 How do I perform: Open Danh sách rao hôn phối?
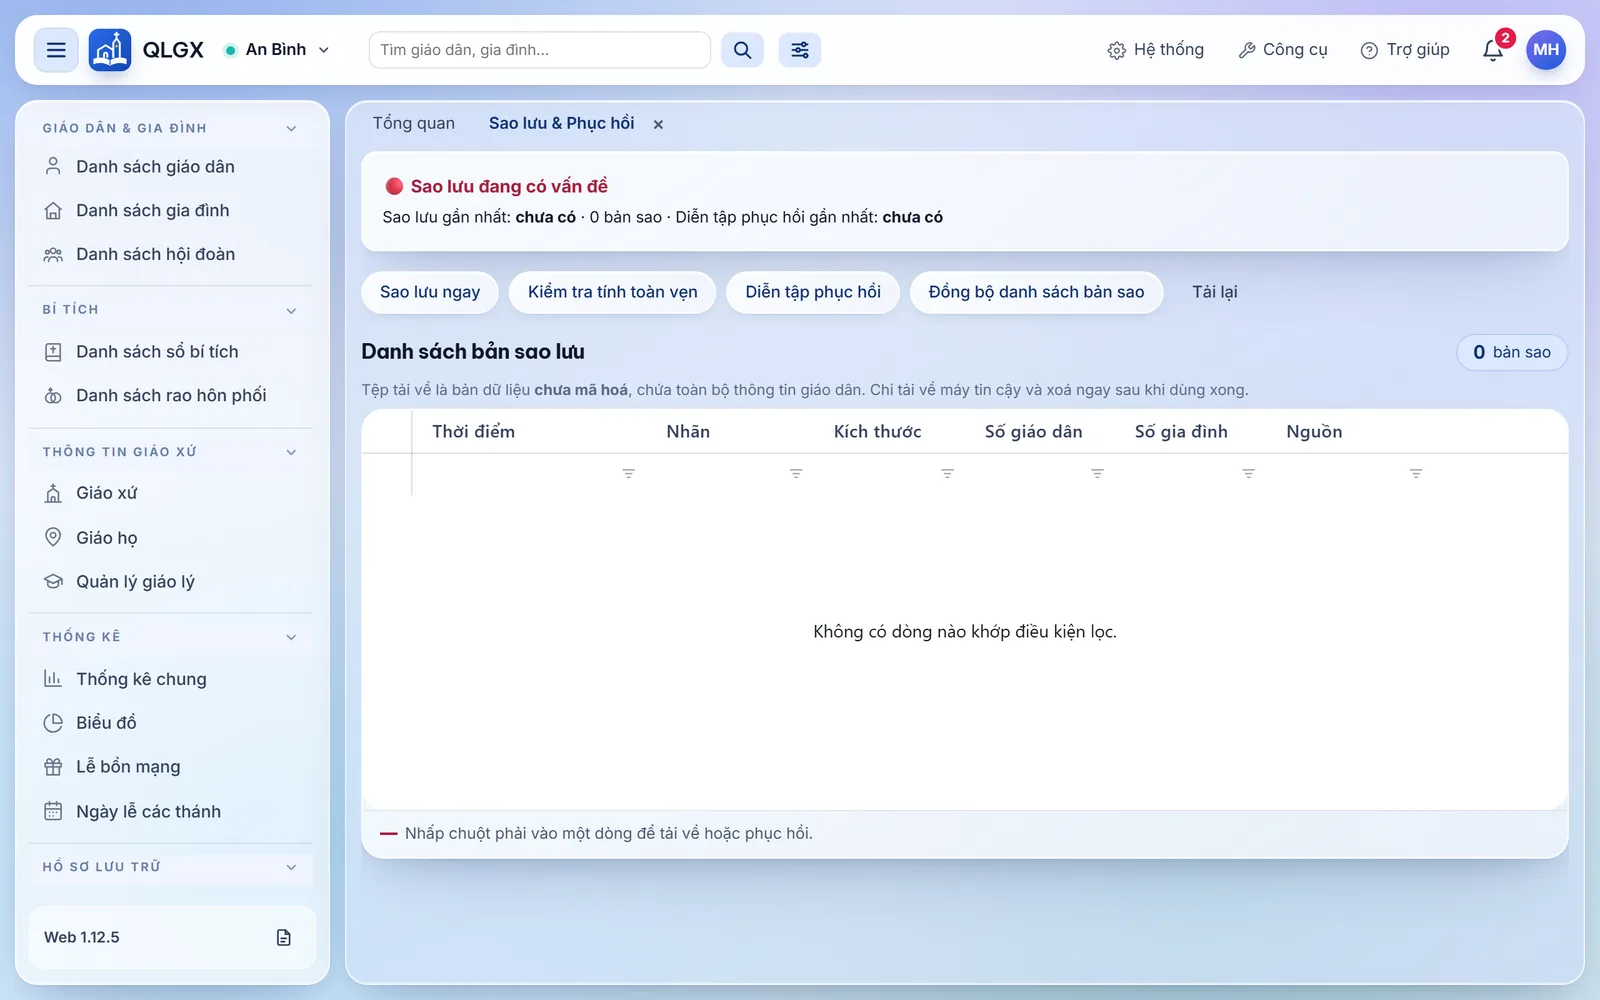pyautogui.click(x=171, y=396)
